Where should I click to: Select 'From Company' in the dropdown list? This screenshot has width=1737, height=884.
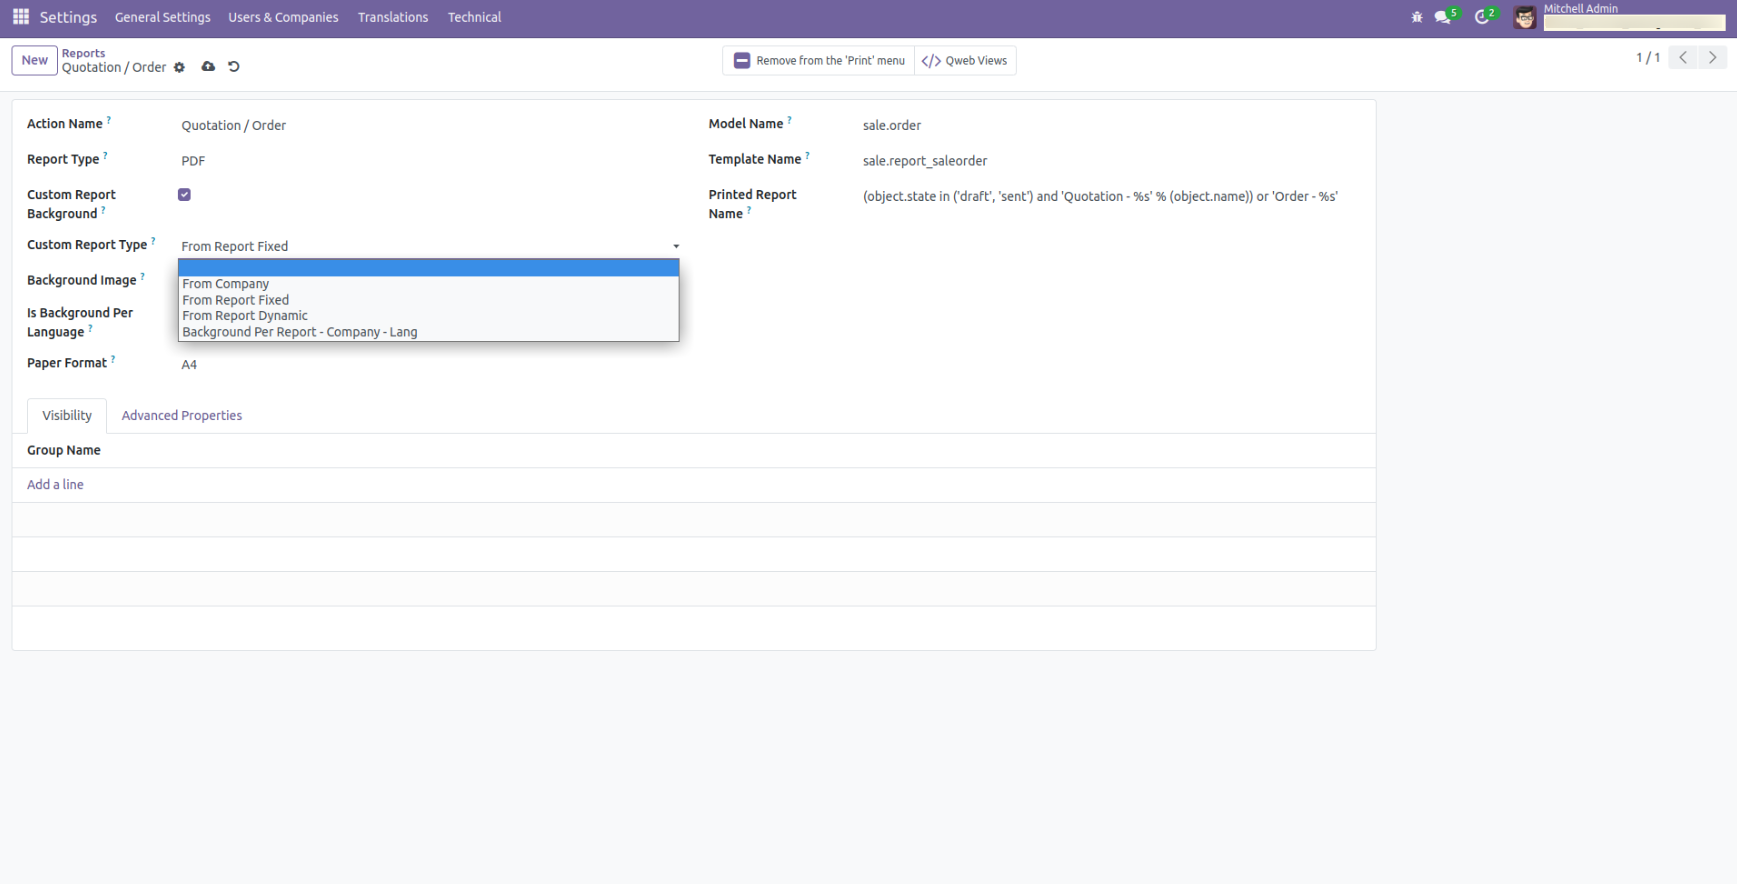[x=226, y=284]
